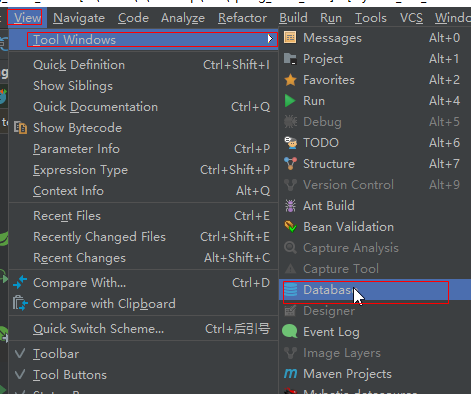Click the Alt+7 shortcut text

tap(445, 164)
